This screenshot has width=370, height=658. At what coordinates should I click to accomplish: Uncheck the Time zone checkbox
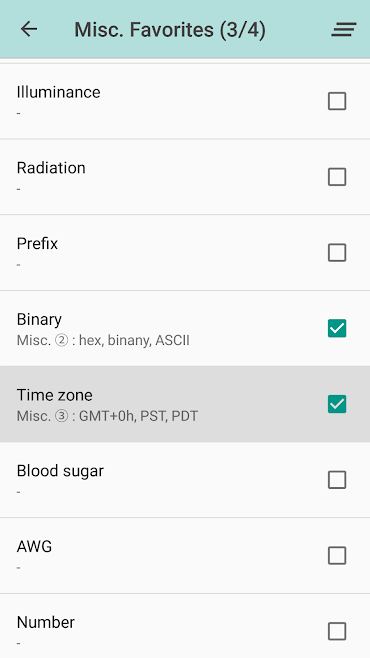coord(337,404)
